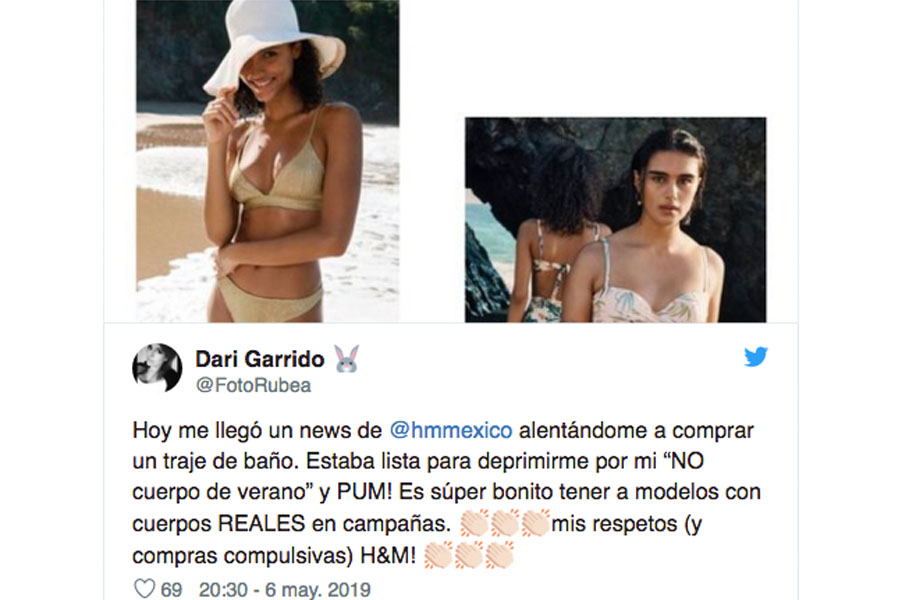900x600 pixels.
Task: Open the photo of two models by the rocks
Action: point(615,219)
